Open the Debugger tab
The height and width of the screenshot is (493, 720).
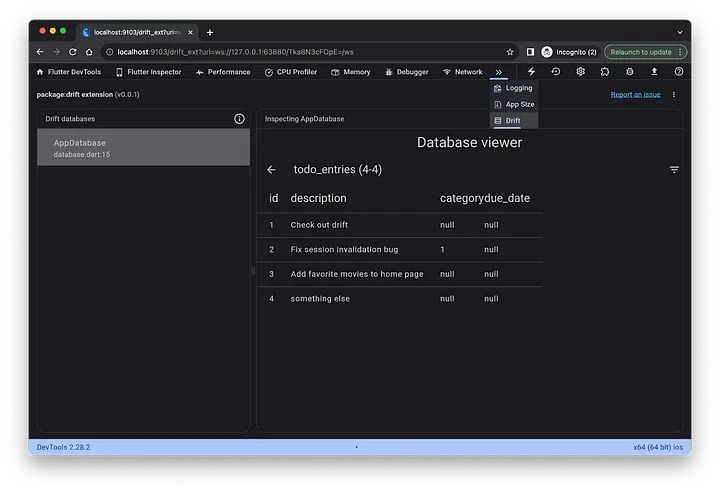407,72
